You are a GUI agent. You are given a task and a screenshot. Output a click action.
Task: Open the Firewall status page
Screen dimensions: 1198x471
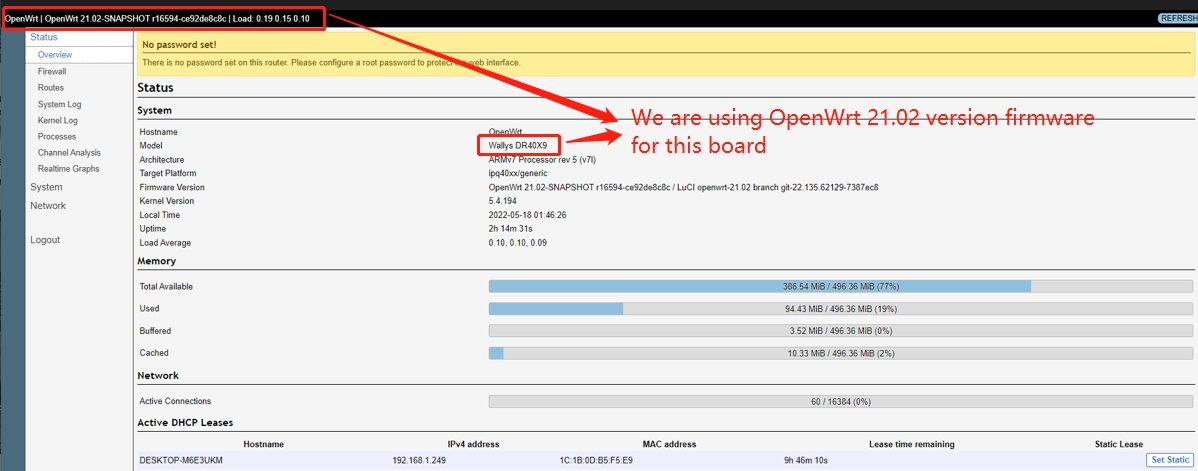52,71
